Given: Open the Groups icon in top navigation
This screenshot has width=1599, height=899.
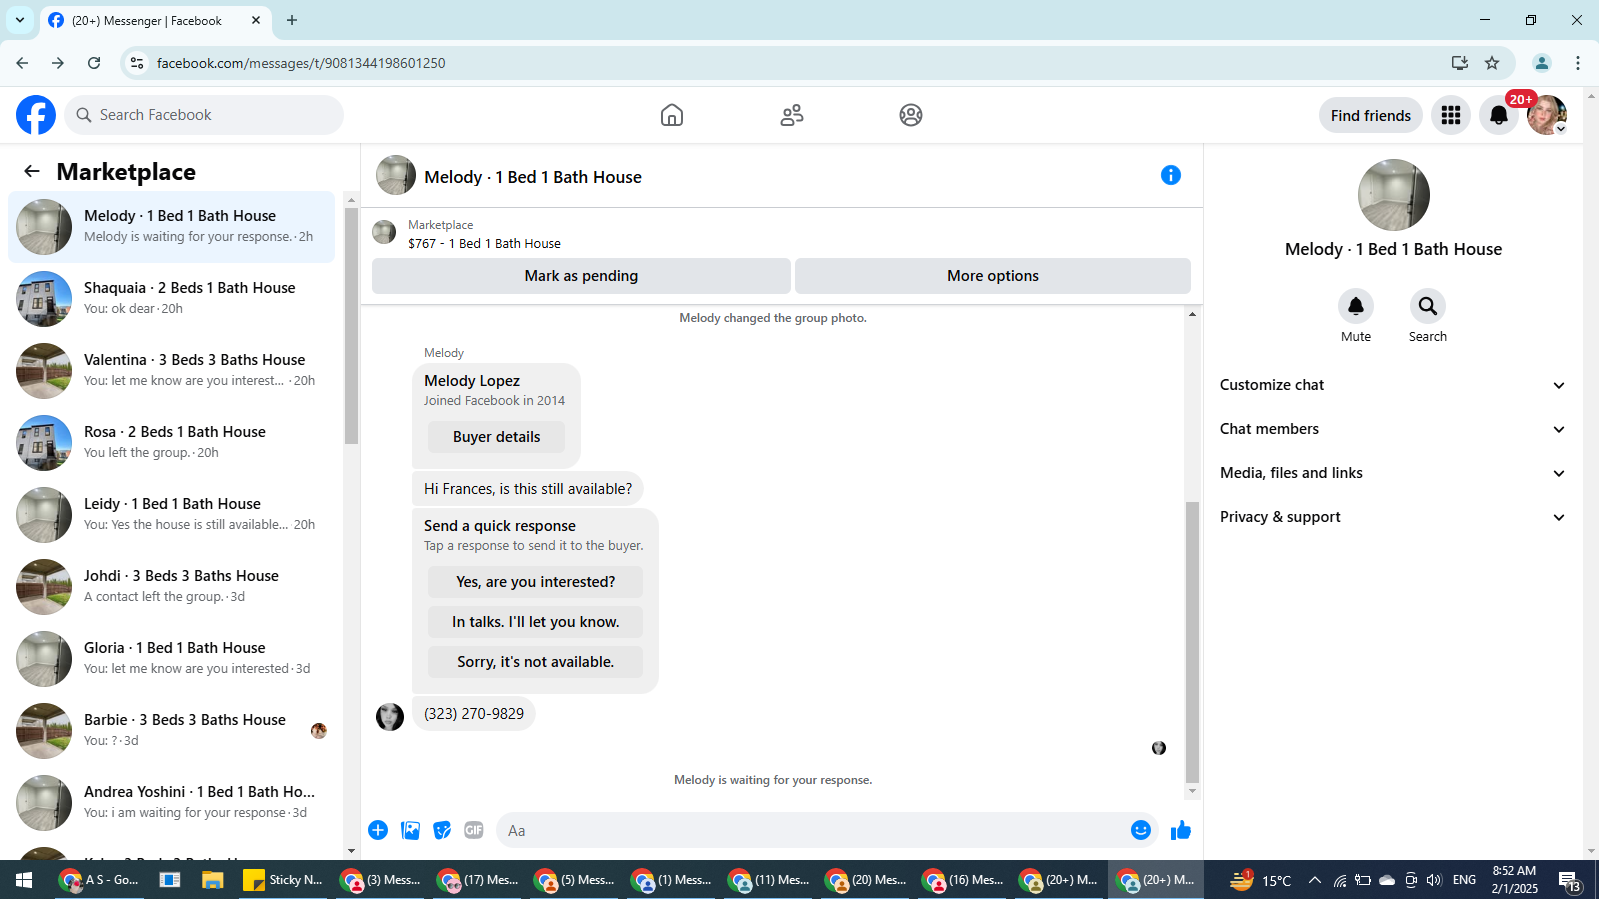Looking at the screenshot, I should (911, 115).
